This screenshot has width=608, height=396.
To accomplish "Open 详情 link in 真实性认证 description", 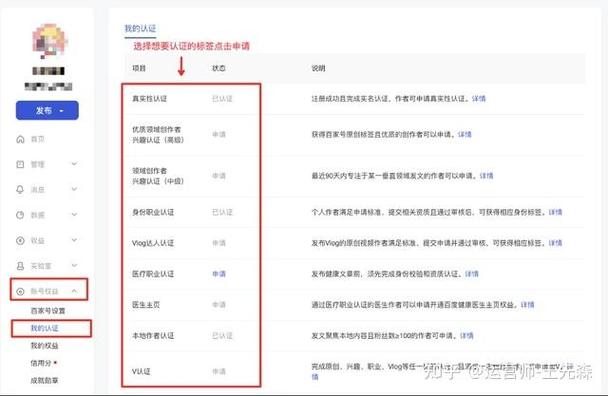I will pos(478,99).
